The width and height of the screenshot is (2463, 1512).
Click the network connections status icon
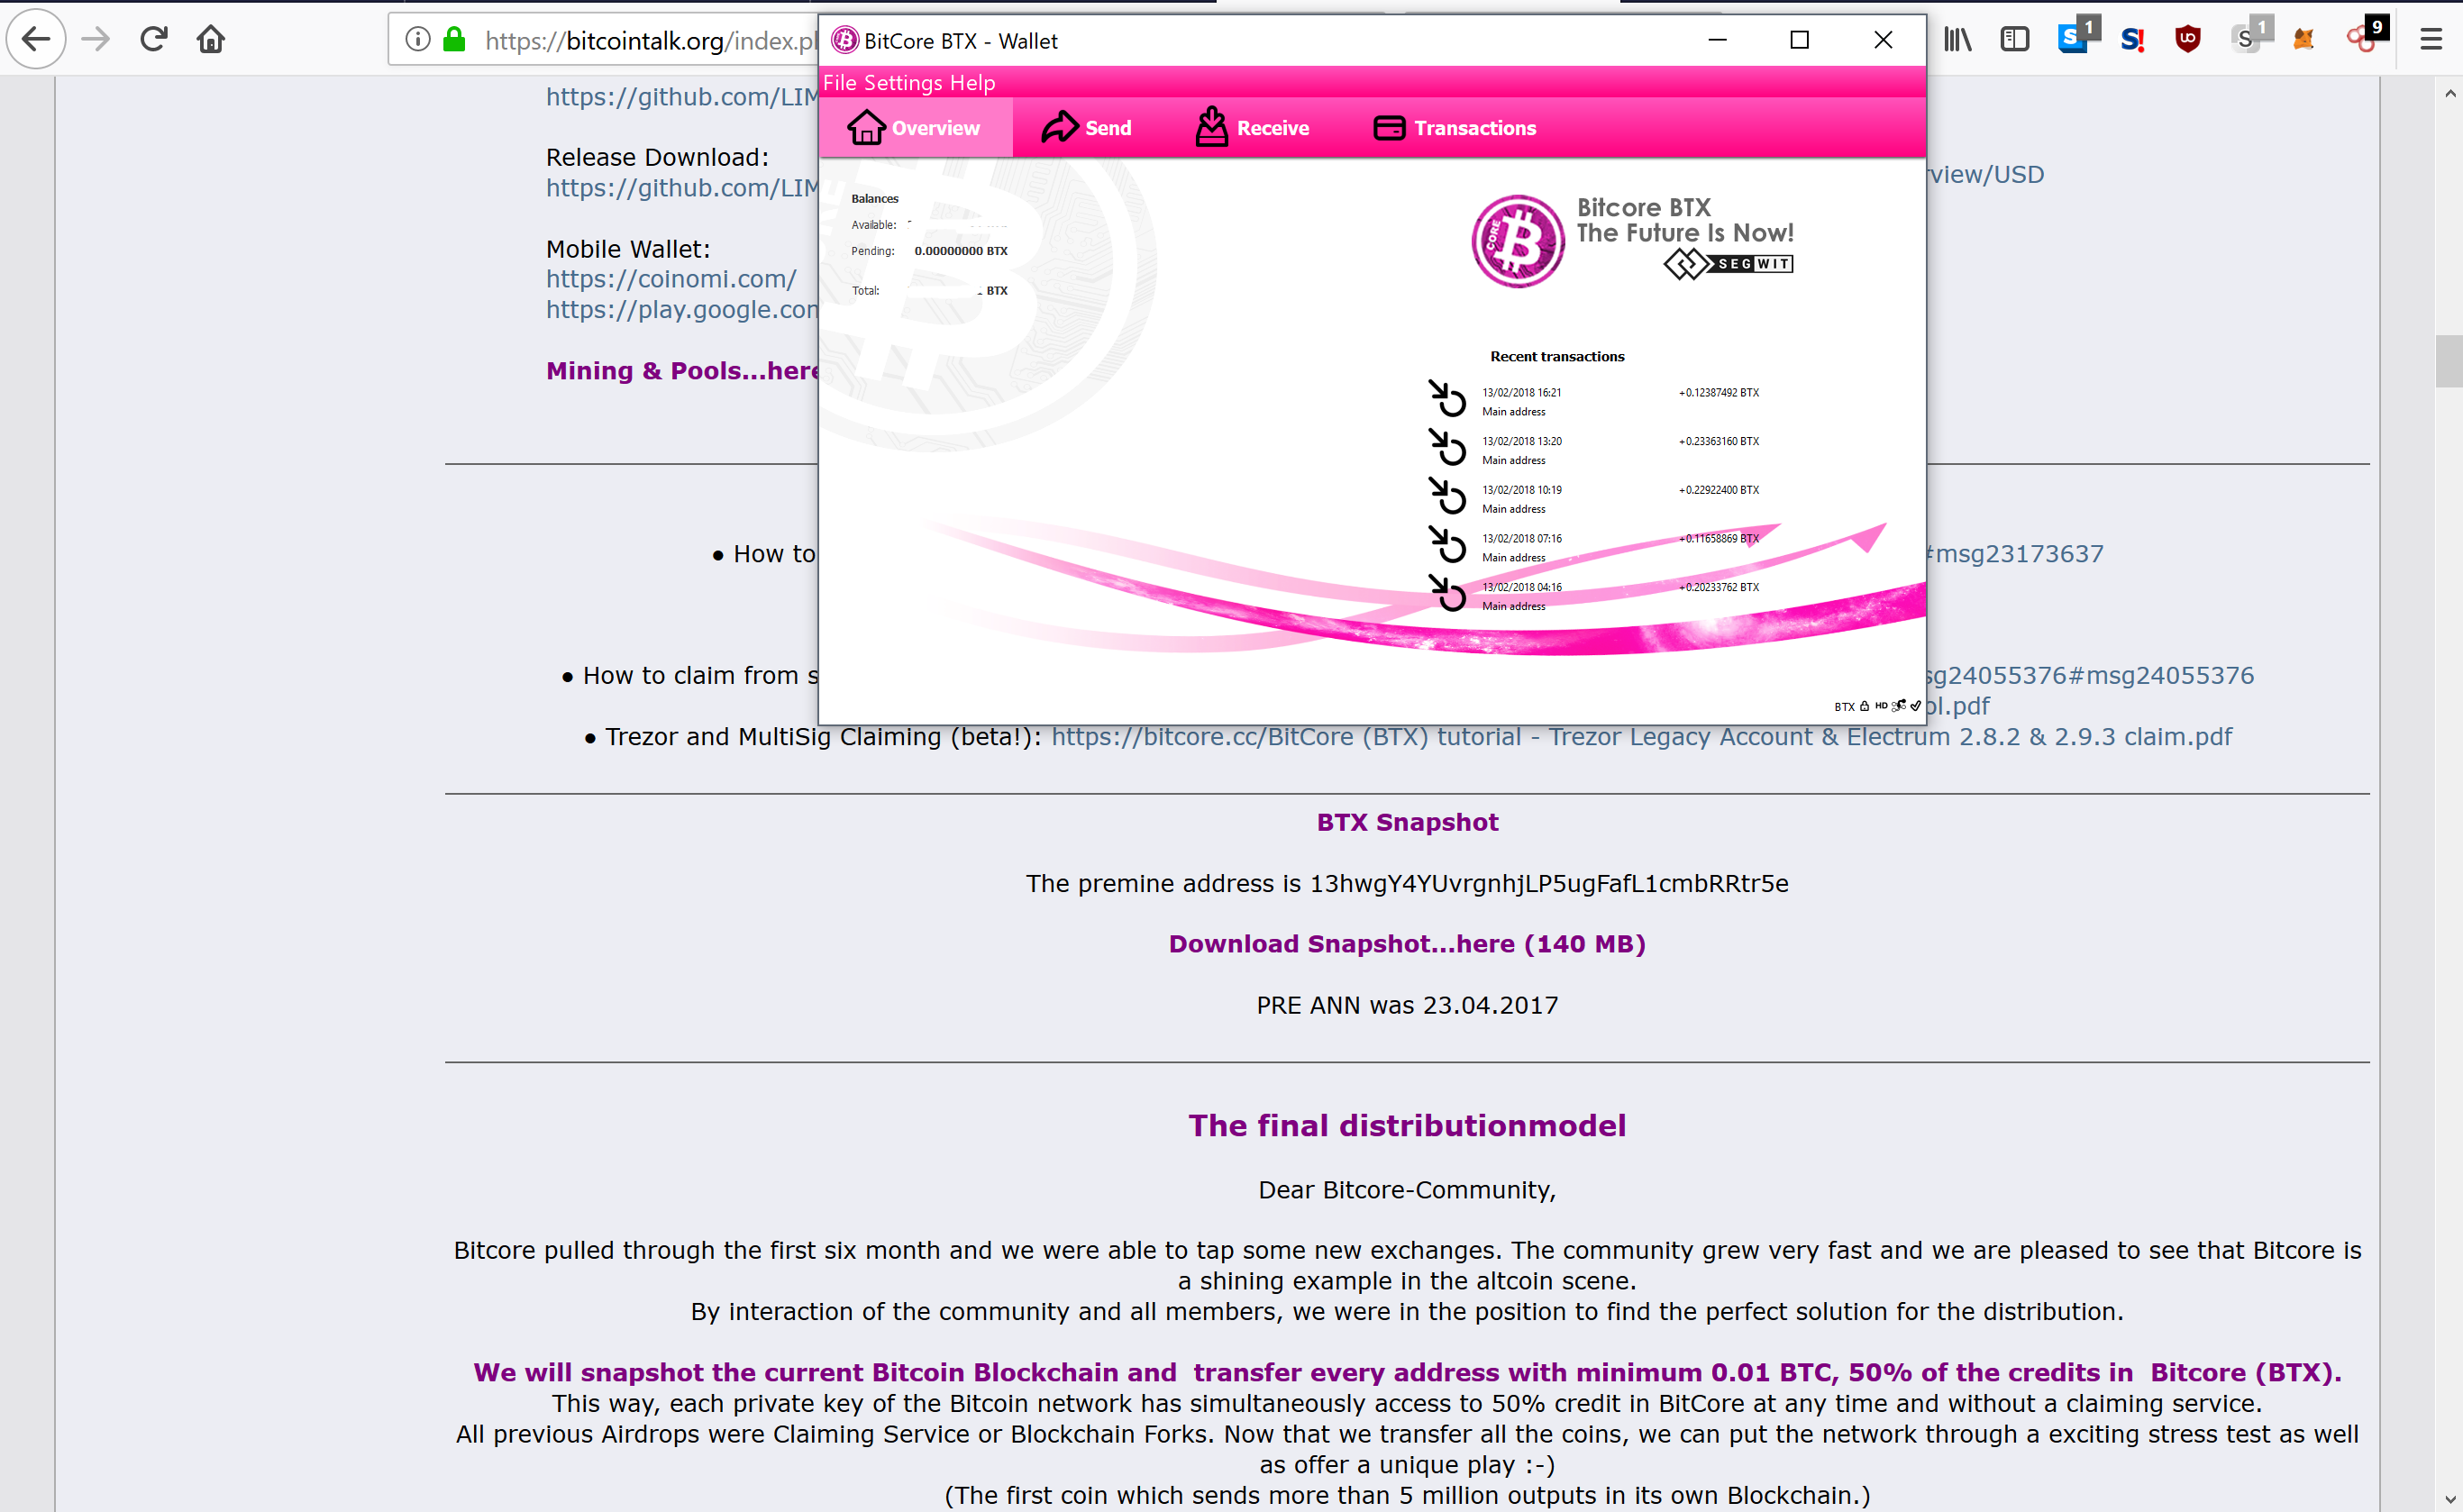point(1899,706)
